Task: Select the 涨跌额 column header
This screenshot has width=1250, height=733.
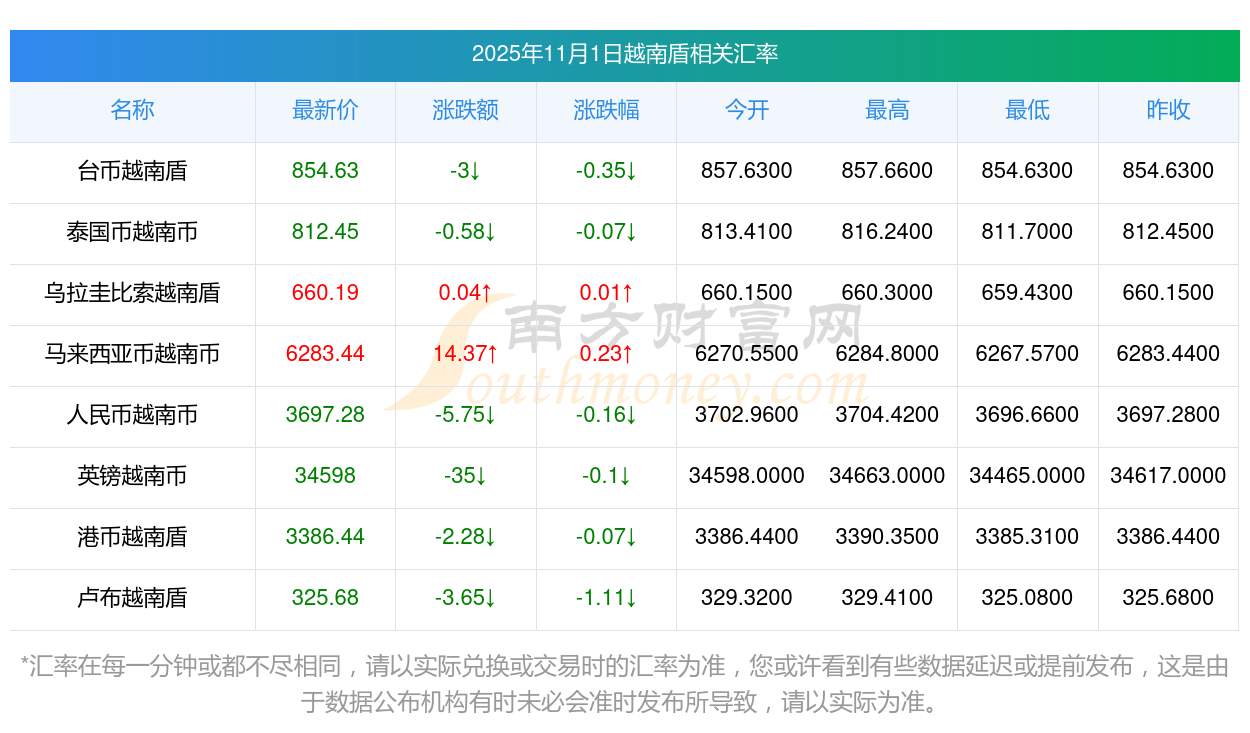Action: (x=466, y=110)
